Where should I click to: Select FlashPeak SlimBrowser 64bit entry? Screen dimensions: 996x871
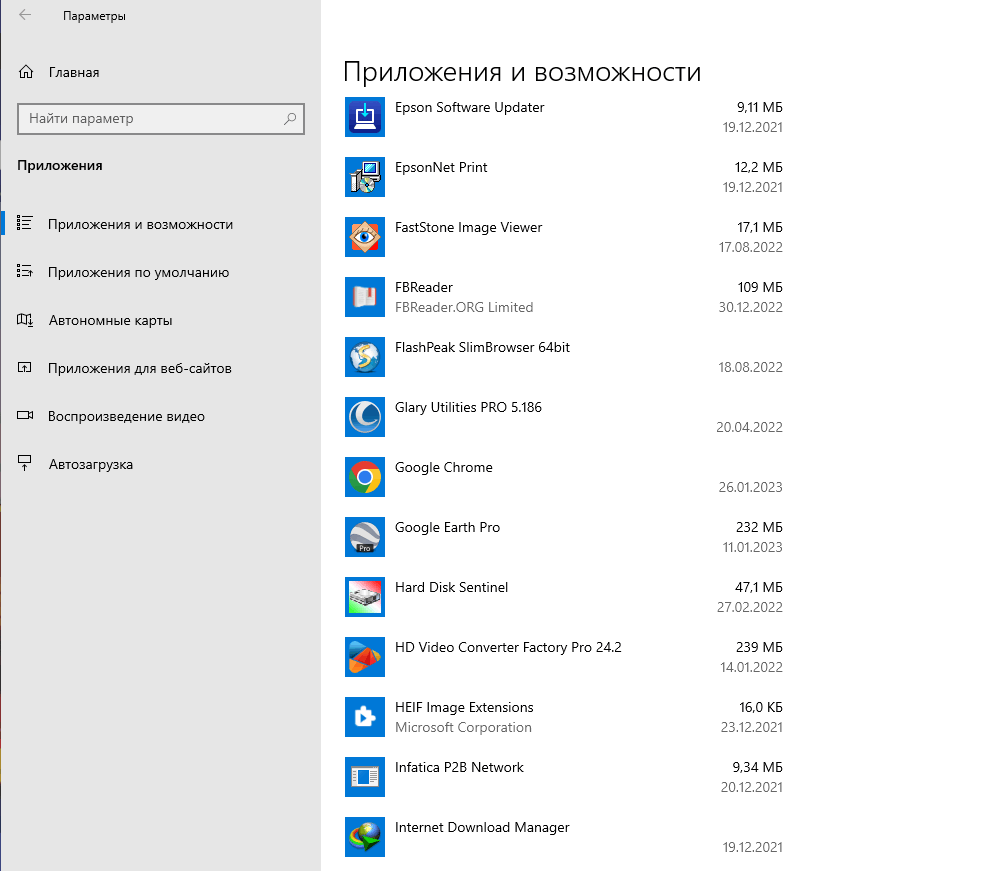[482, 348]
